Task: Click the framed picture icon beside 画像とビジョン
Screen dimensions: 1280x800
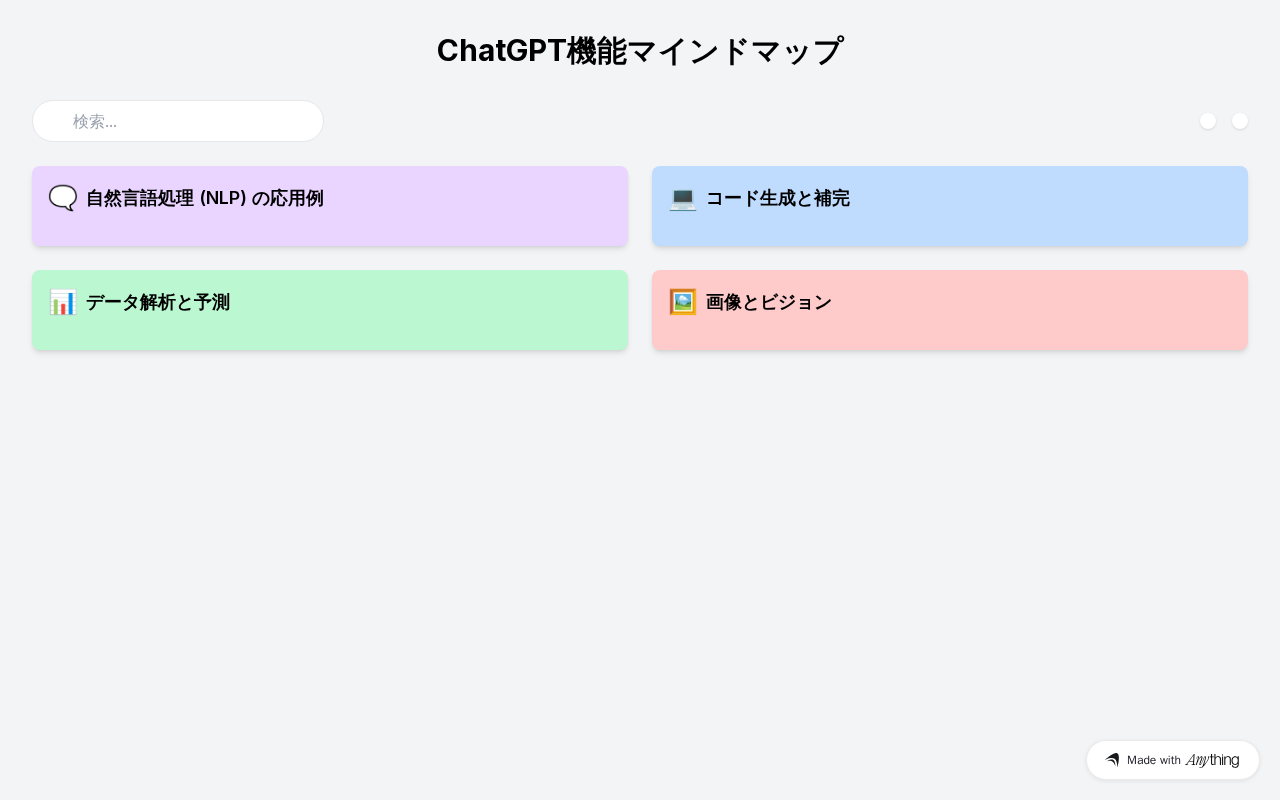Action: pyautogui.click(x=683, y=302)
